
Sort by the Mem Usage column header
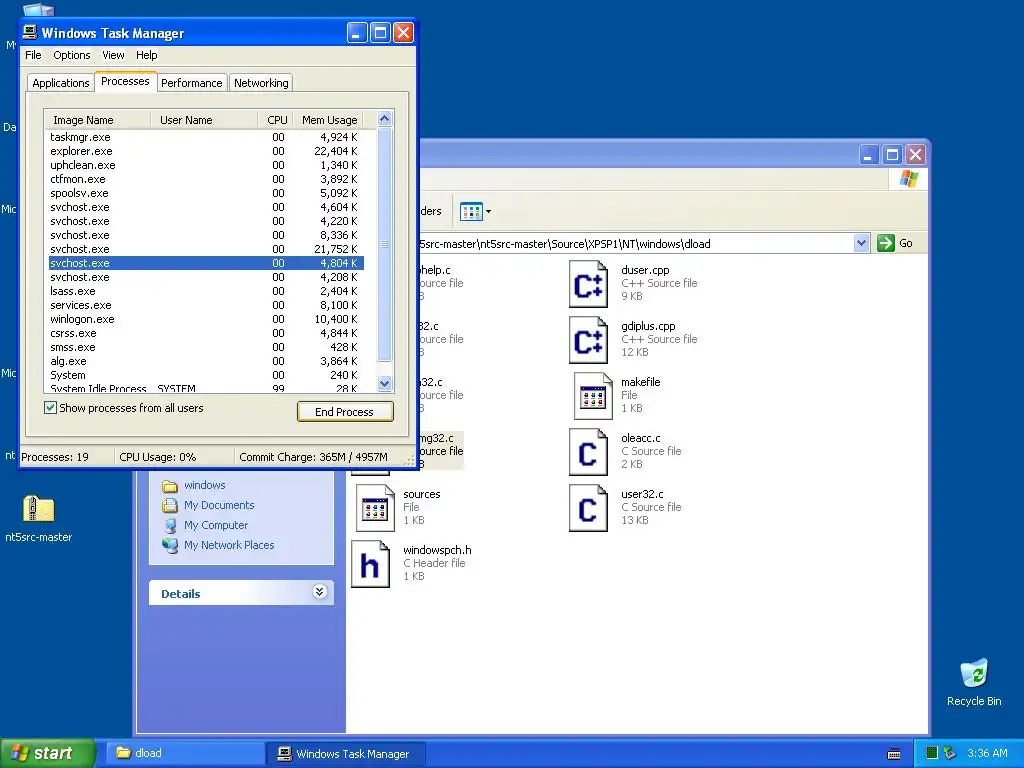click(330, 120)
